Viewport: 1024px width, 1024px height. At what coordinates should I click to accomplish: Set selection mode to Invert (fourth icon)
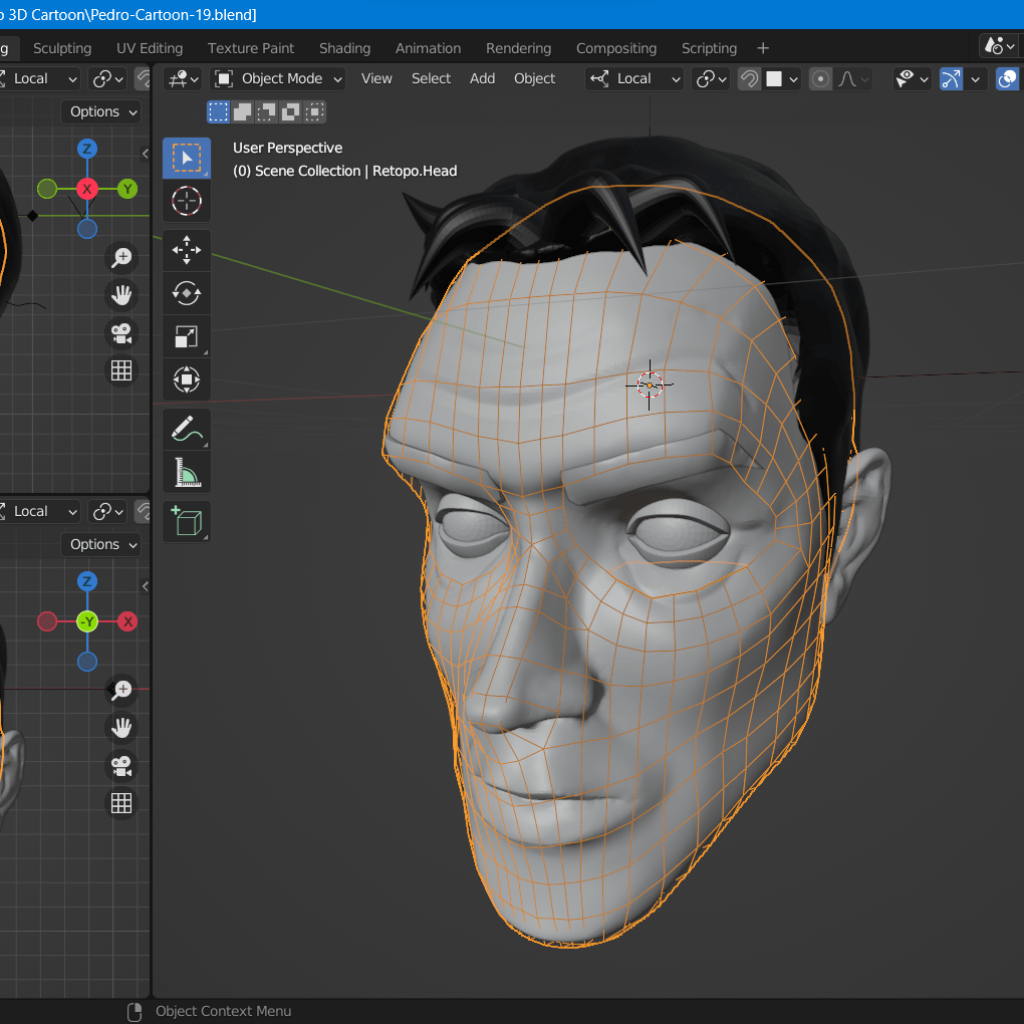(291, 112)
